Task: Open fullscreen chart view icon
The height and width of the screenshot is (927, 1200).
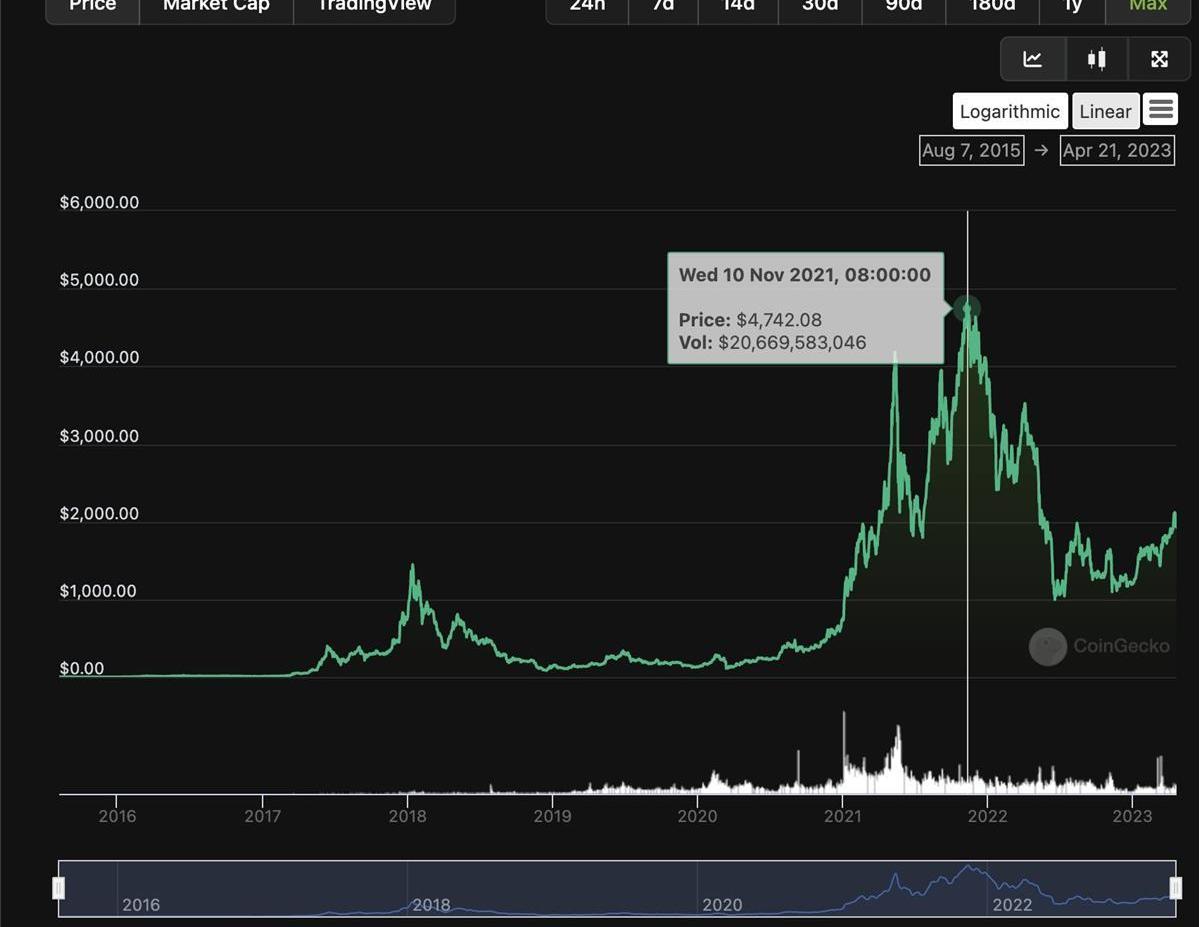Action: click(1160, 60)
